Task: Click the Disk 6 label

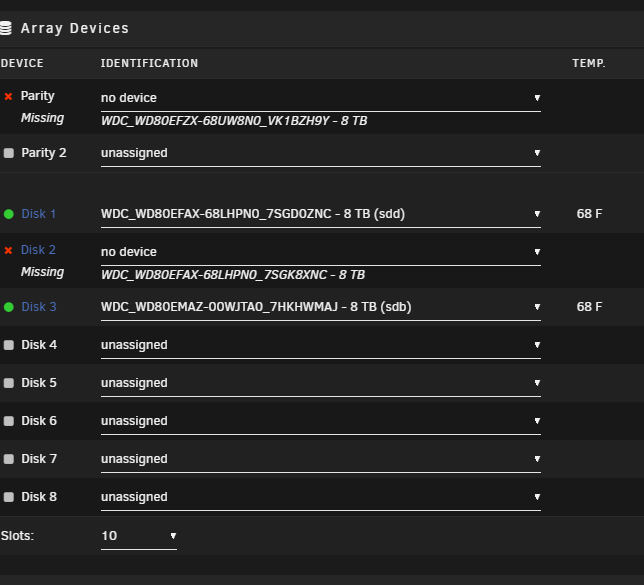Action: tap(39, 421)
